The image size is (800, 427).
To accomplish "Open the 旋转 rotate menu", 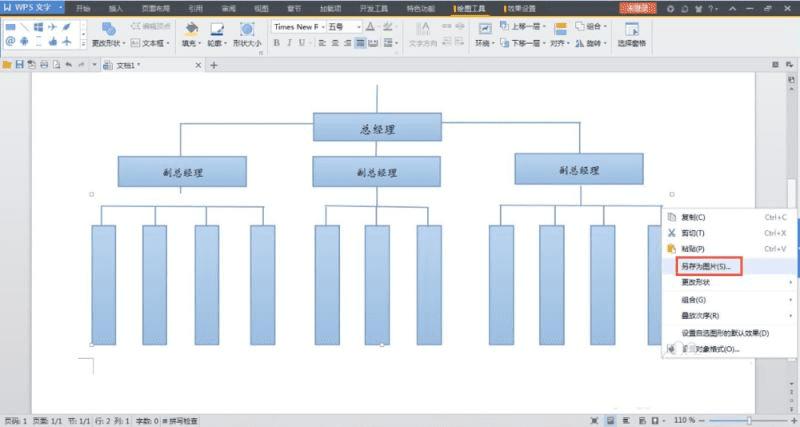I will click(591, 43).
